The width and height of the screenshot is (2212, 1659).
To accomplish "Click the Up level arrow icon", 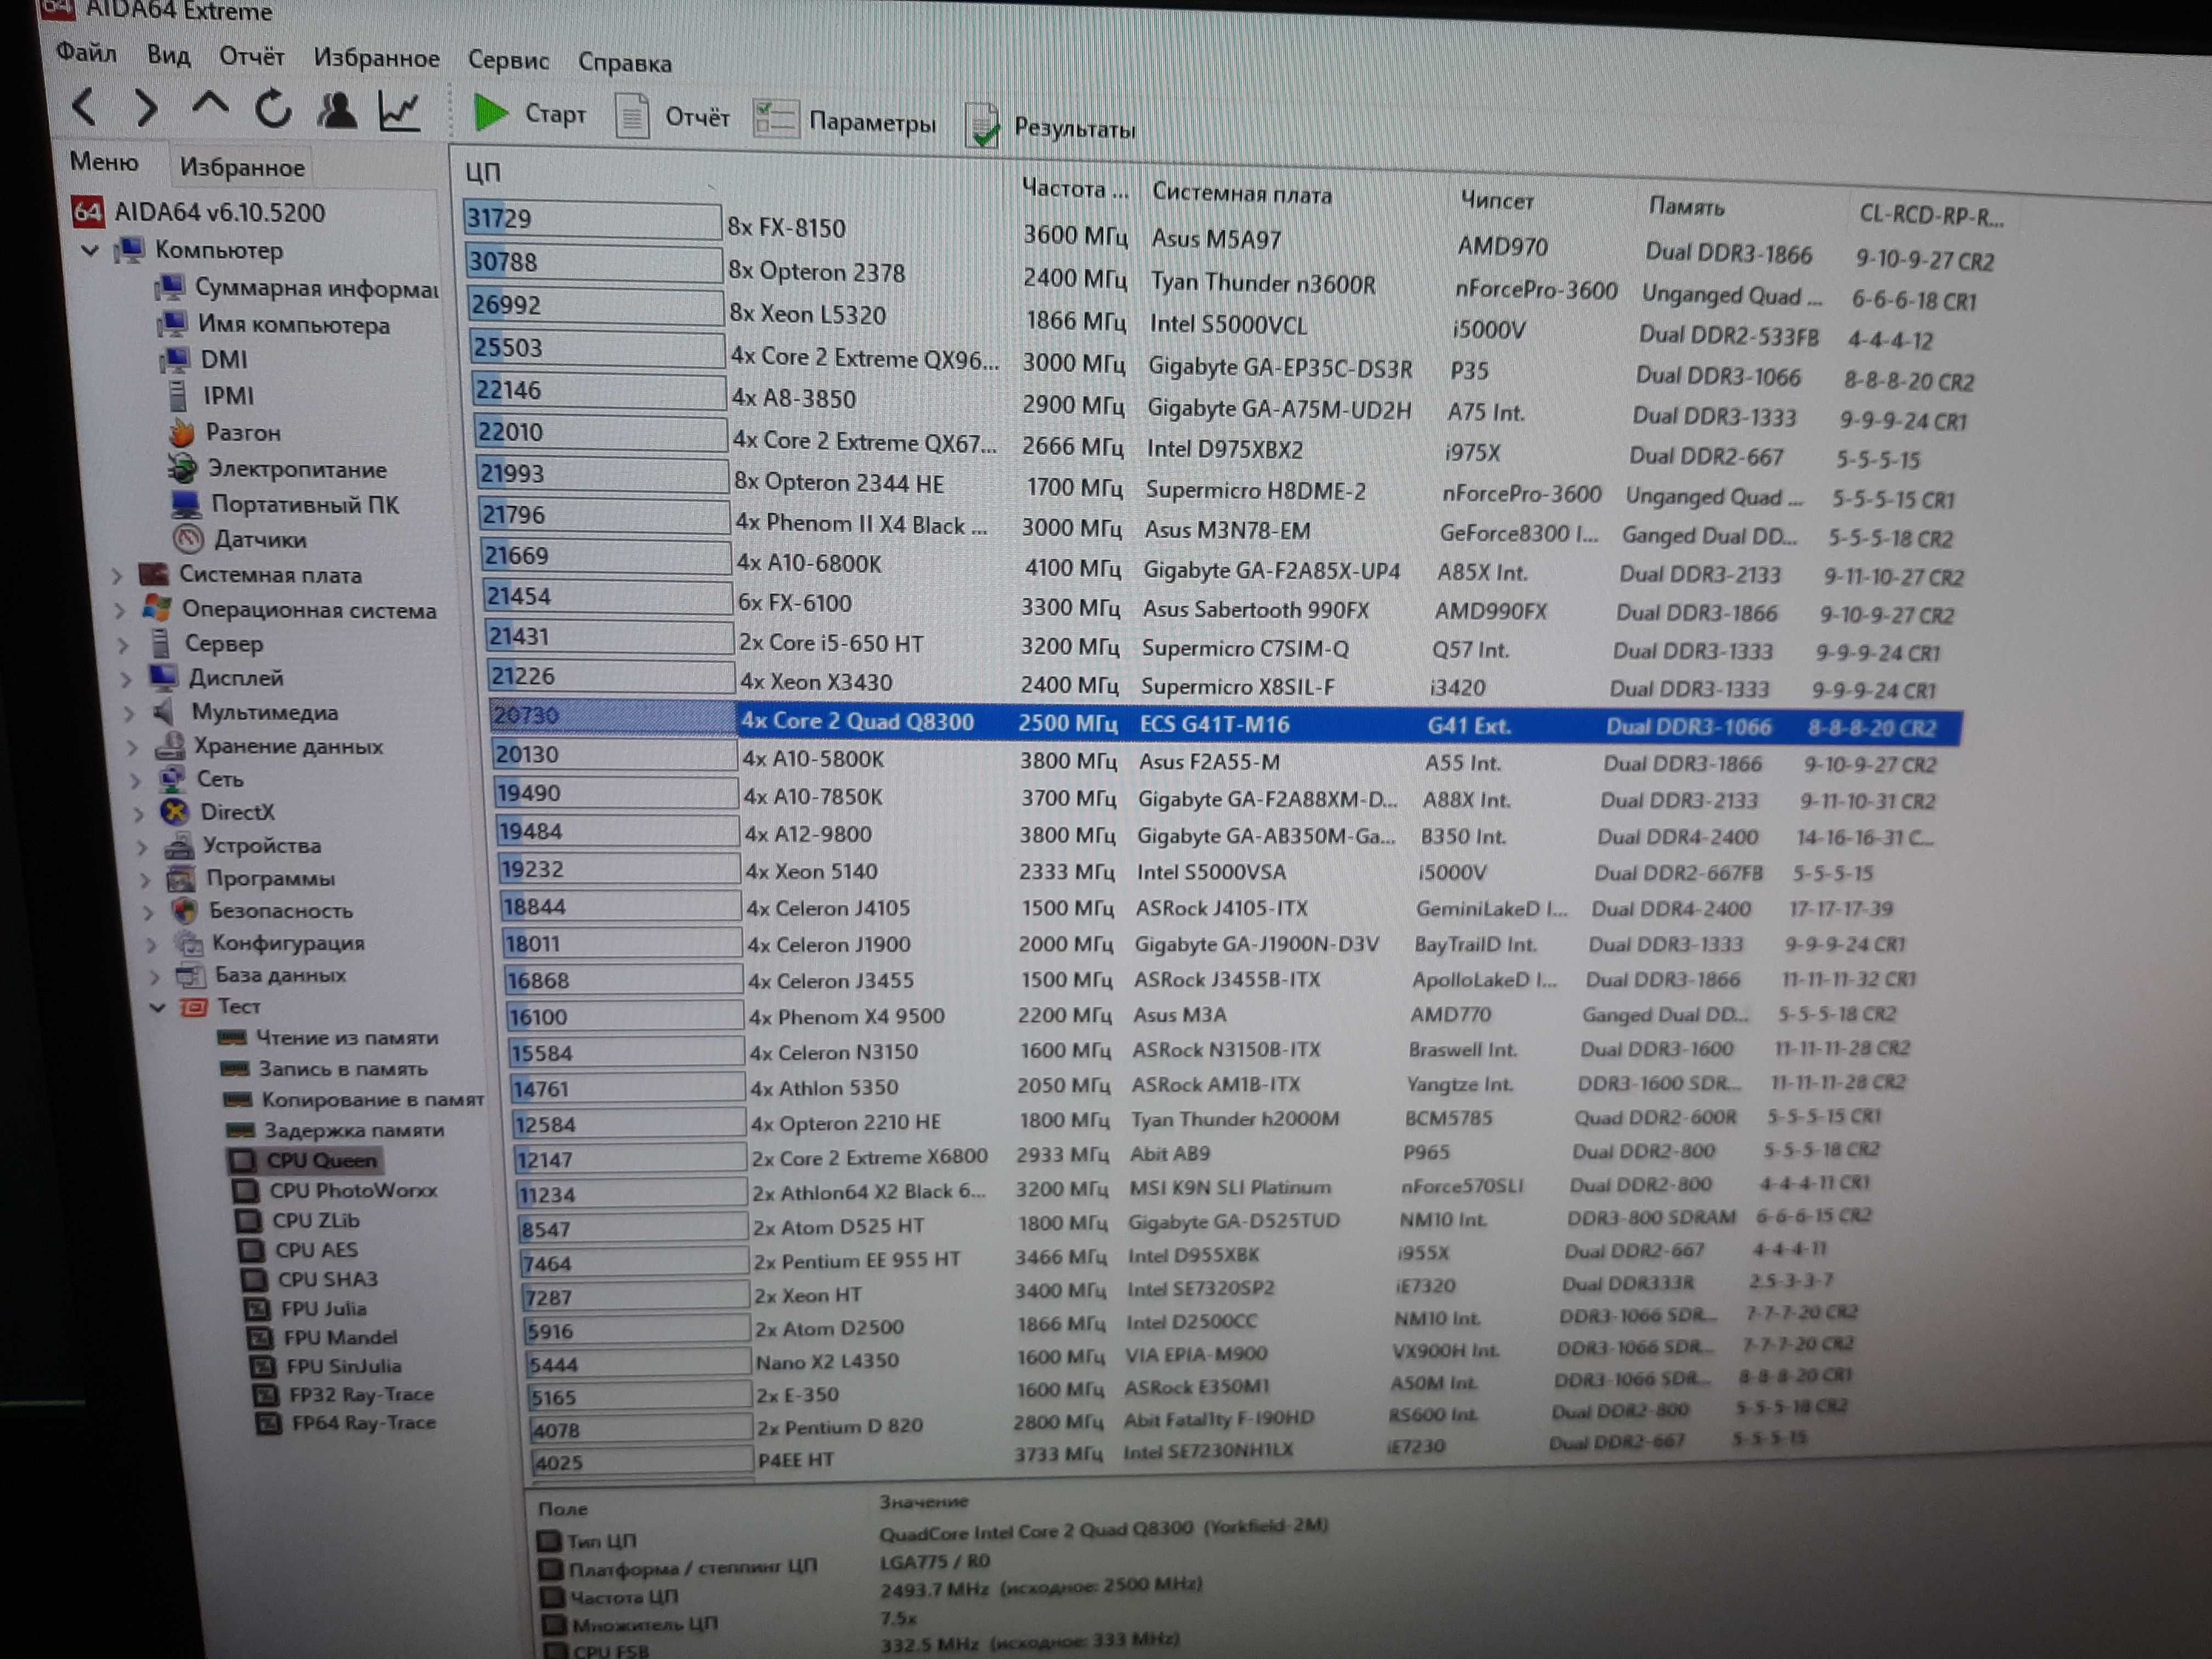I will pyautogui.click(x=210, y=106).
